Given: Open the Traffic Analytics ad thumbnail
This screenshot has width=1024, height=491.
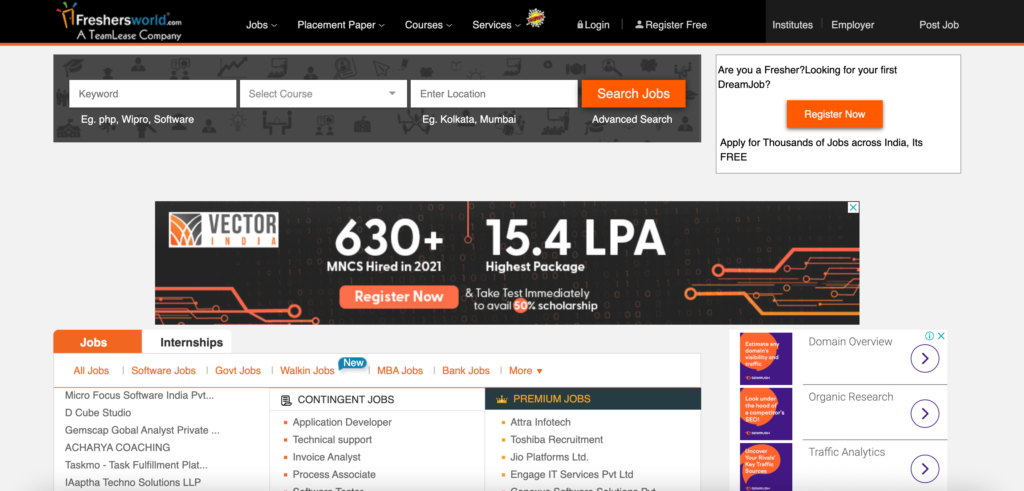Looking at the screenshot, I should [x=766, y=467].
